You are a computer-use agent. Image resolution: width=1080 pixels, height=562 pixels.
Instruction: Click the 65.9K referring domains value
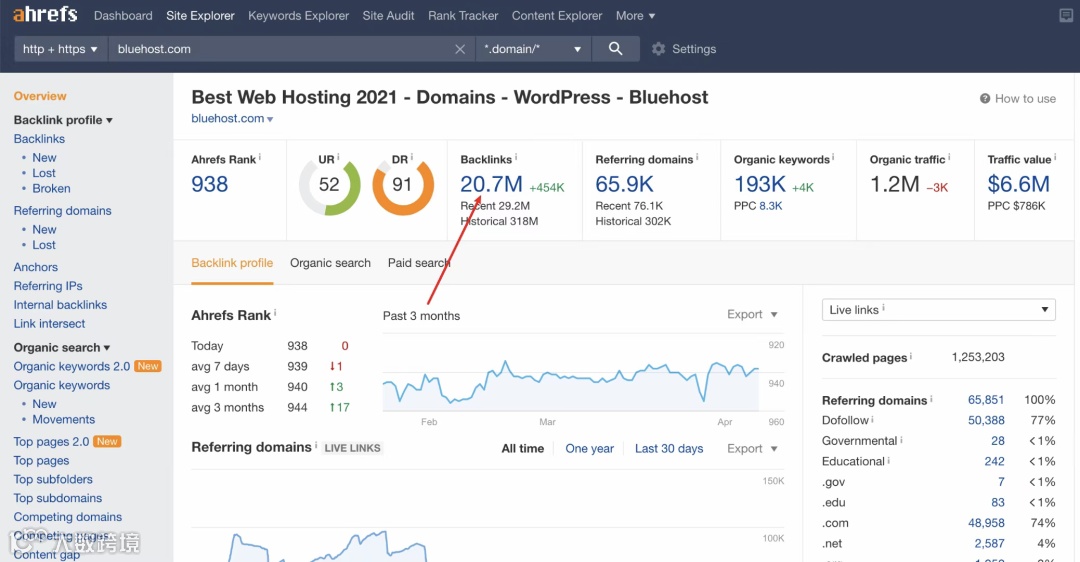(x=625, y=184)
